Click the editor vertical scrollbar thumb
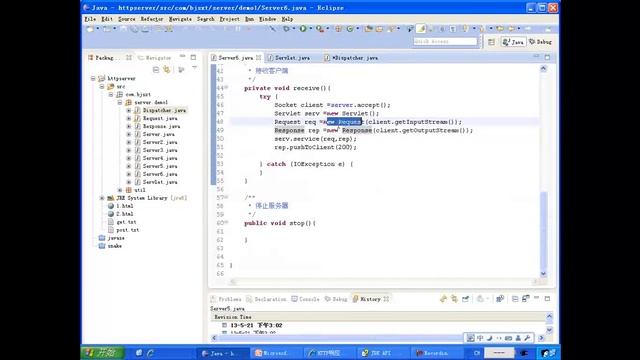 pos(543,230)
